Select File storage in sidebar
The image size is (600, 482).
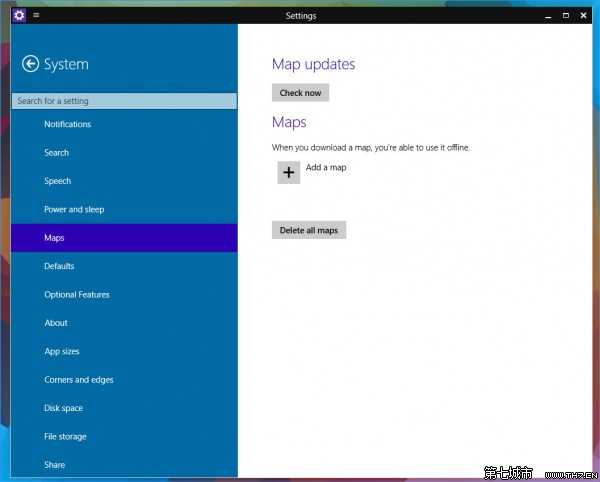tap(124, 436)
